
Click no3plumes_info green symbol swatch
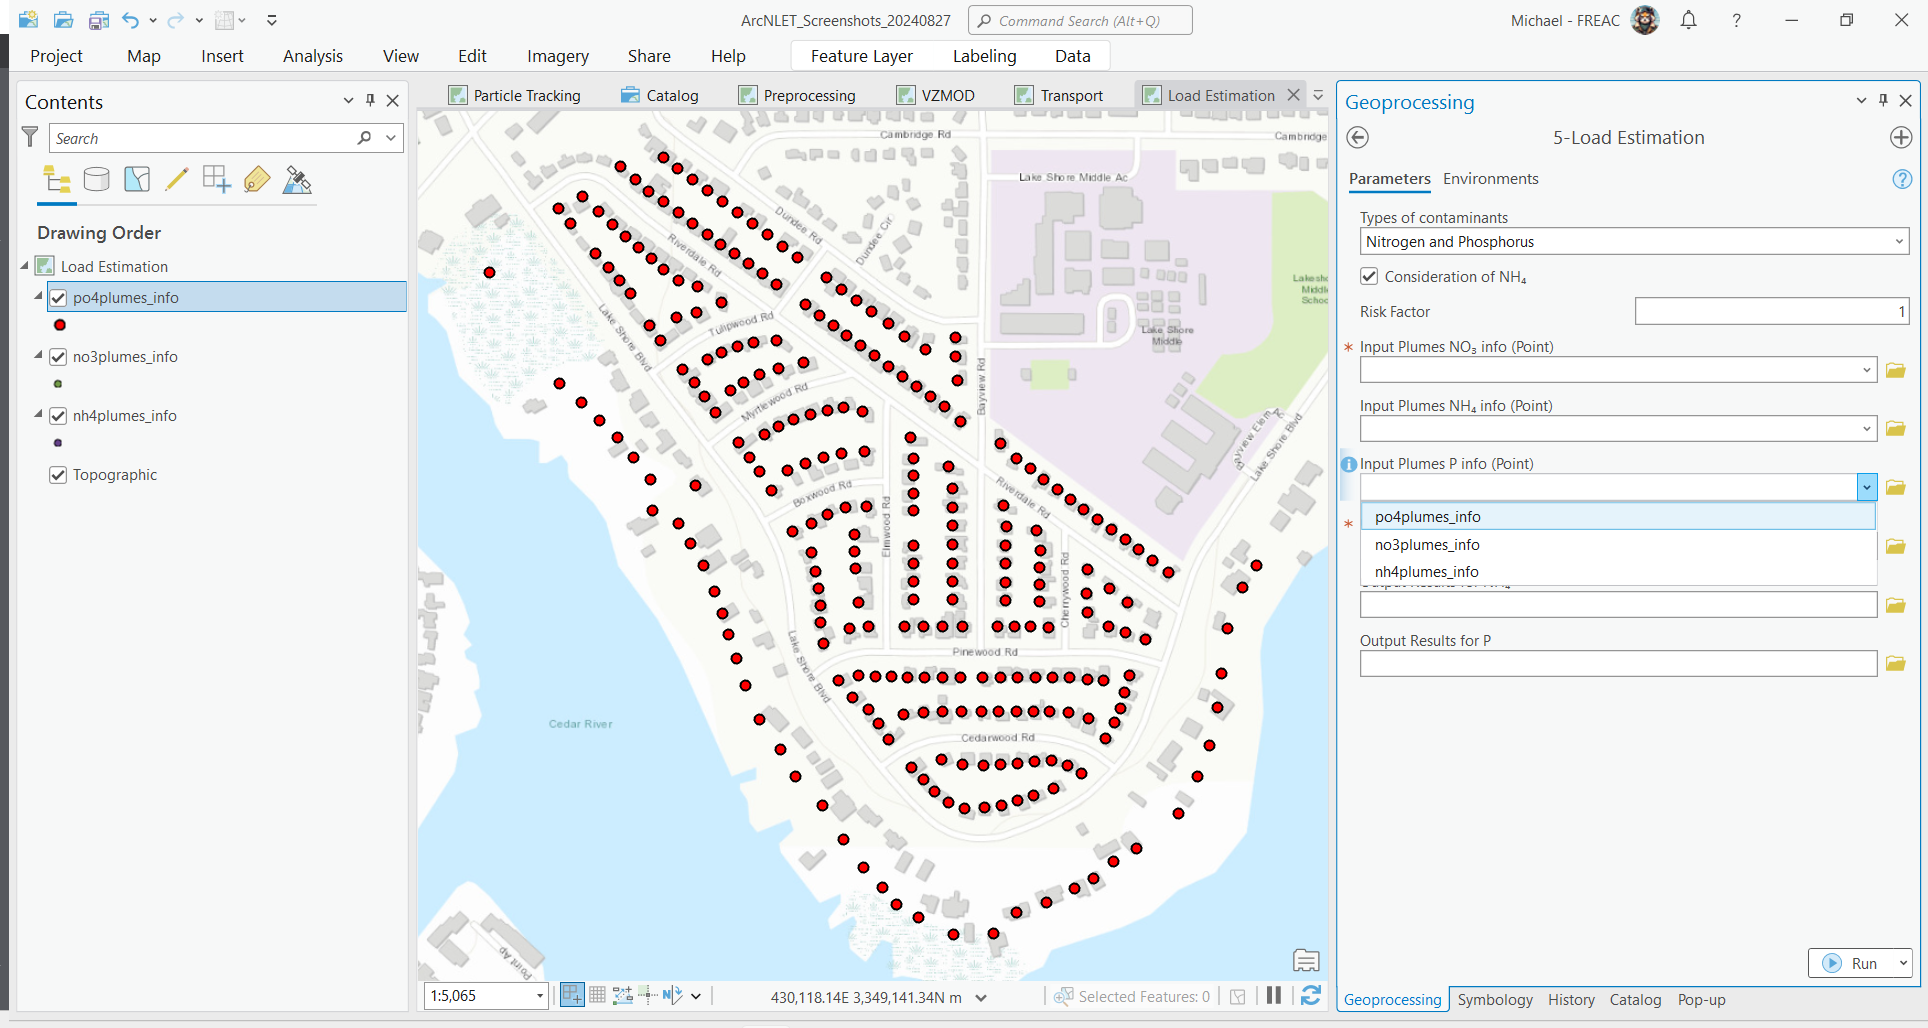pos(58,384)
